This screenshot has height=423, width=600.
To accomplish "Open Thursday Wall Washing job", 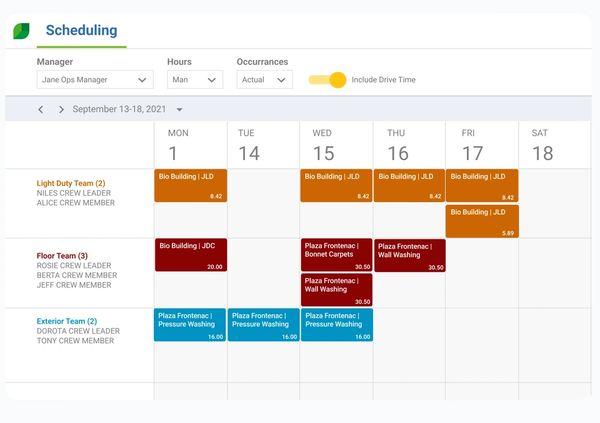I will (x=409, y=255).
